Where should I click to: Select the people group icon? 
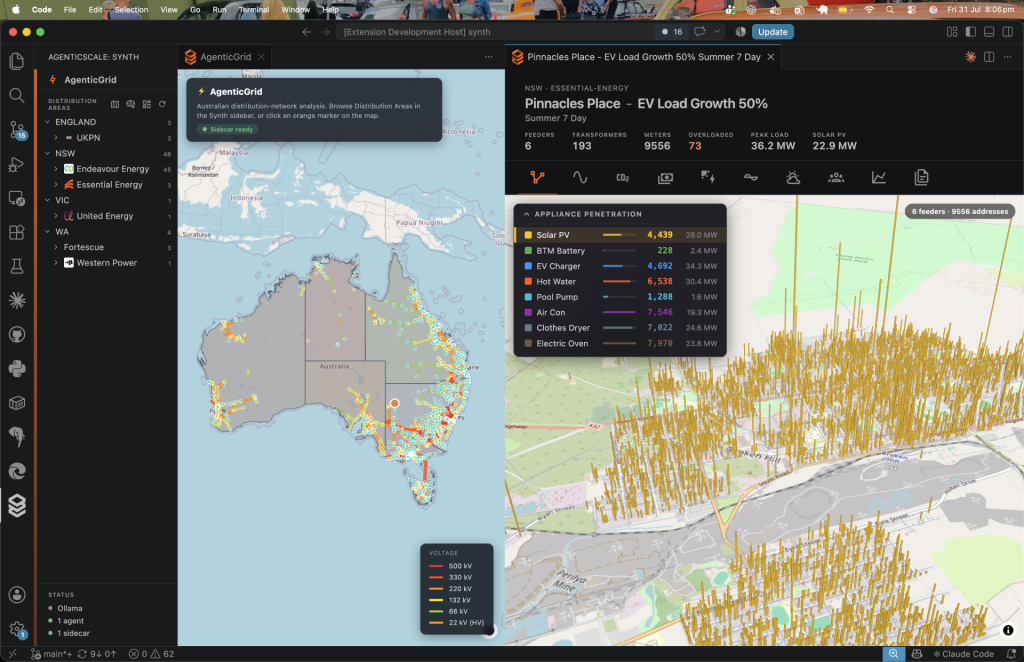tap(836, 178)
